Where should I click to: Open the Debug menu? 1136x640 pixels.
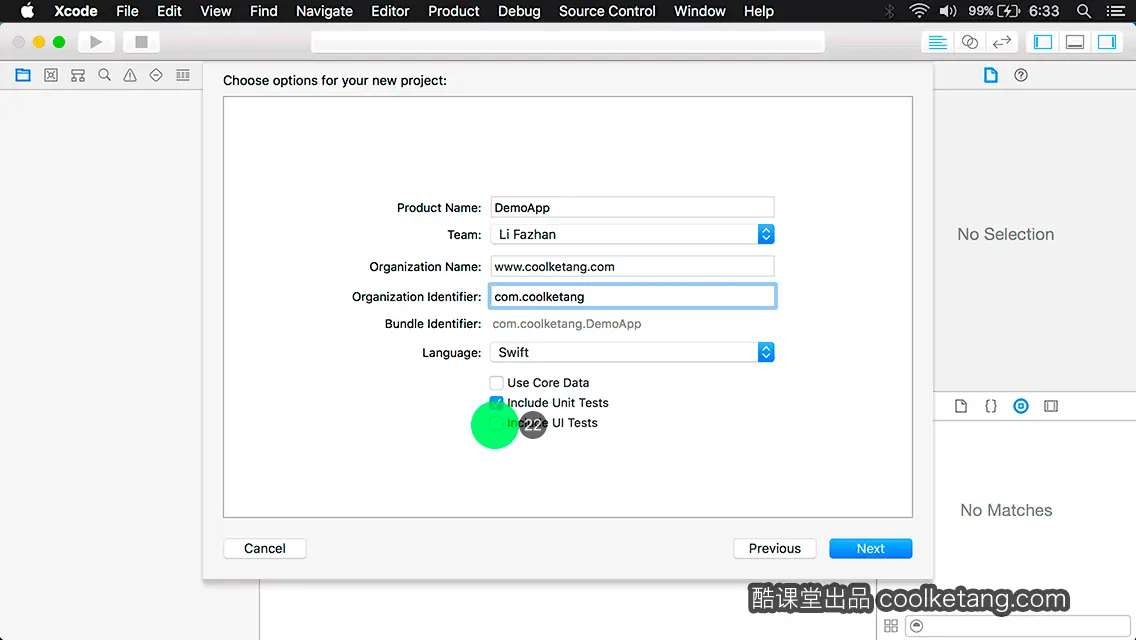[519, 11]
